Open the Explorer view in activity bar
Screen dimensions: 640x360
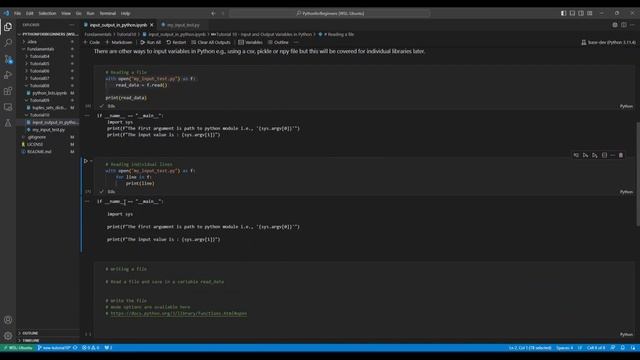[8, 27]
